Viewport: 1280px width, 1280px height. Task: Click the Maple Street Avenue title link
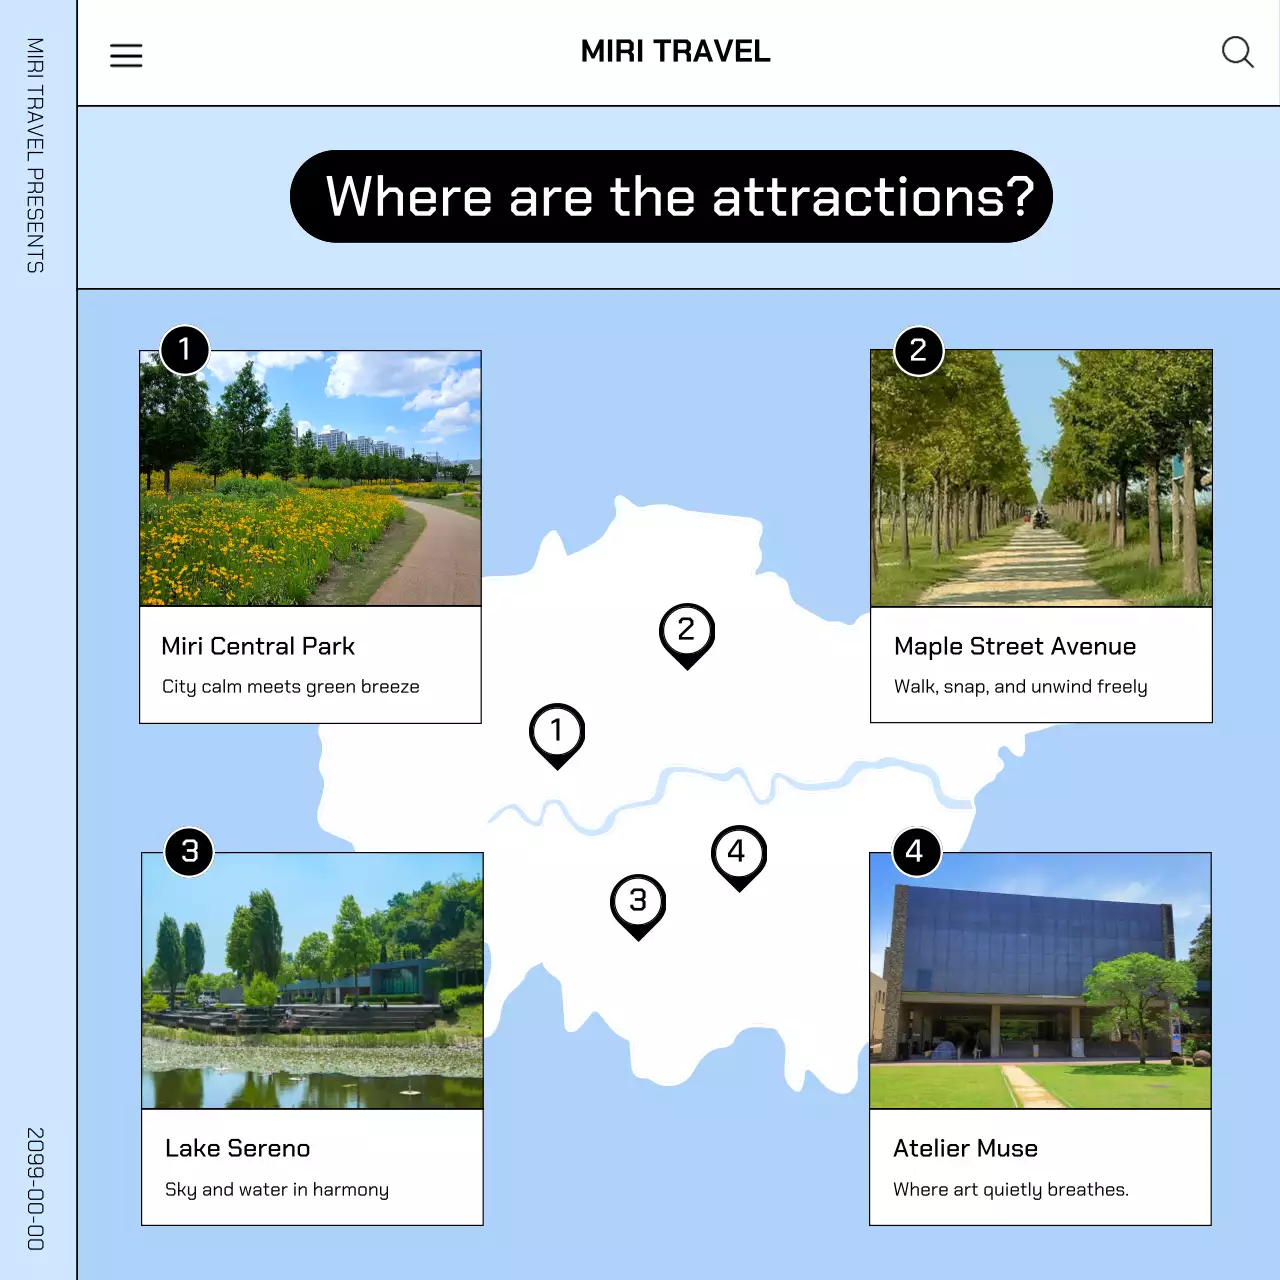1014,646
